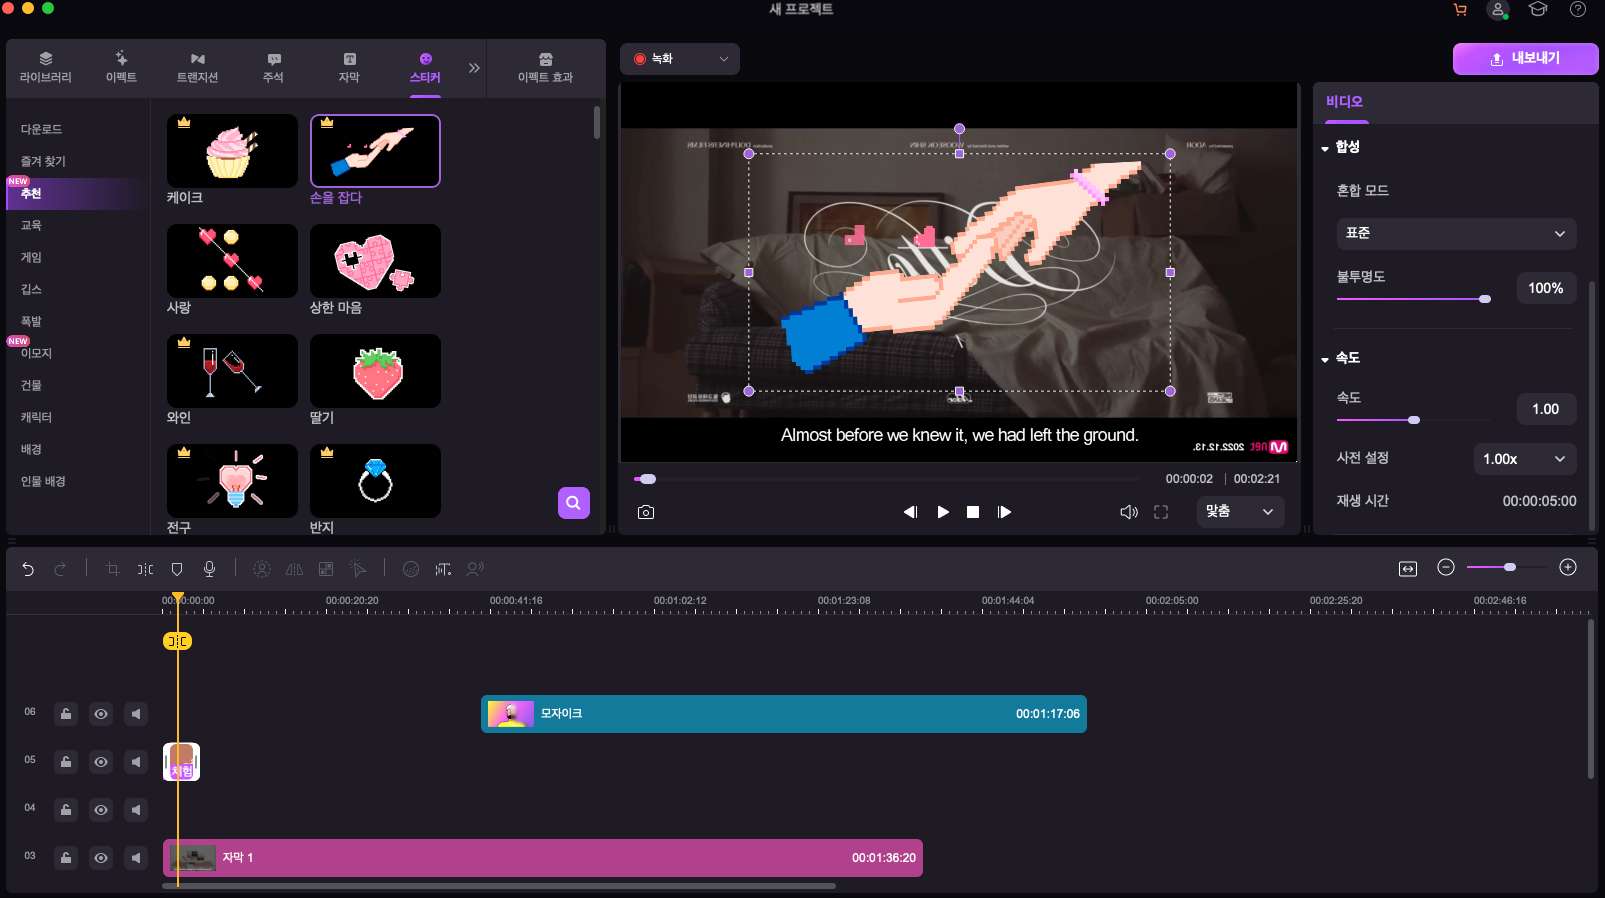Toggle visibility eye of track 04

click(x=101, y=810)
